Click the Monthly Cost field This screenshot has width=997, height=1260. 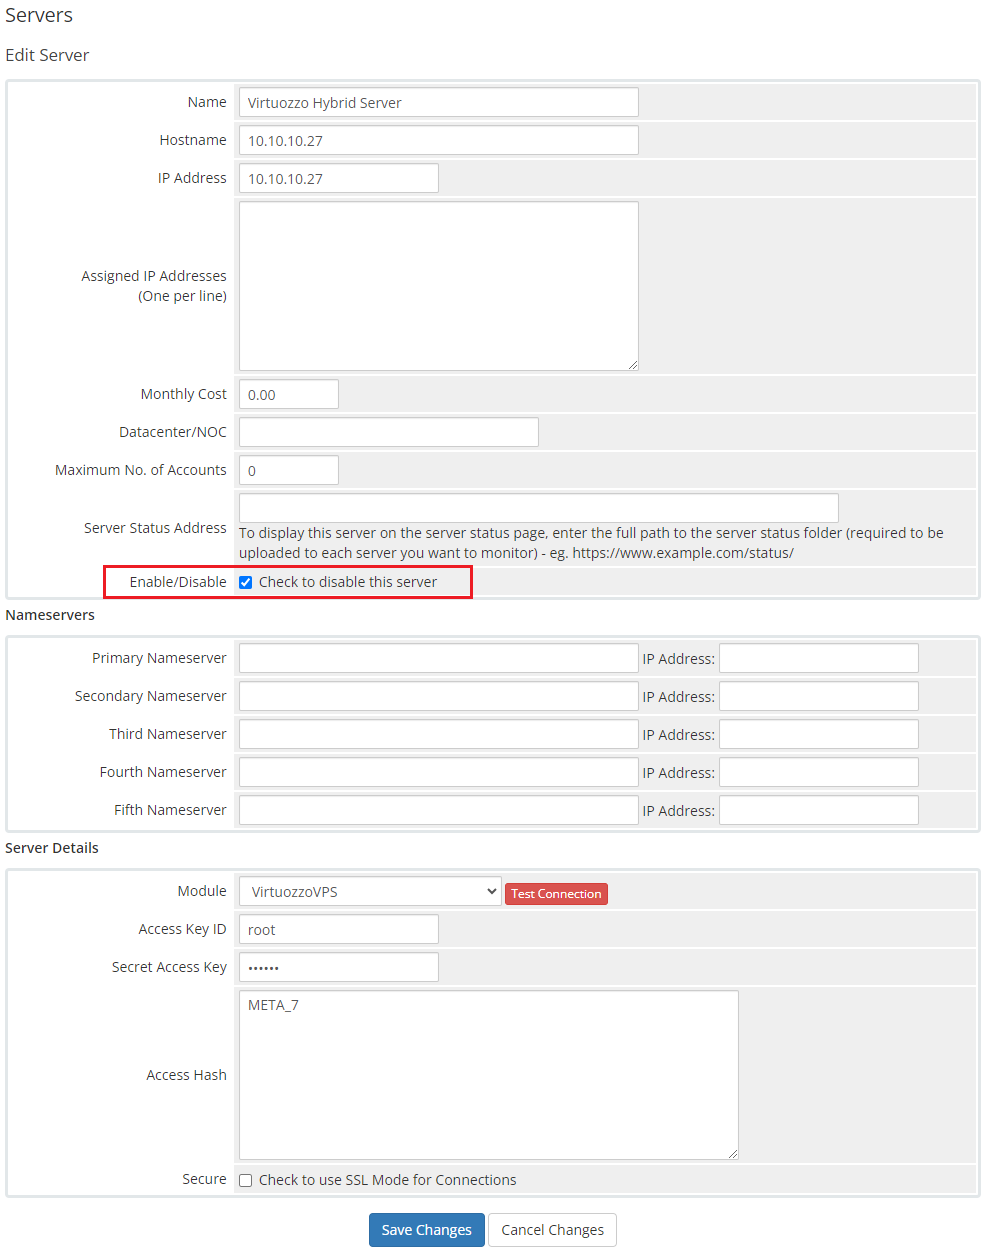[288, 394]
